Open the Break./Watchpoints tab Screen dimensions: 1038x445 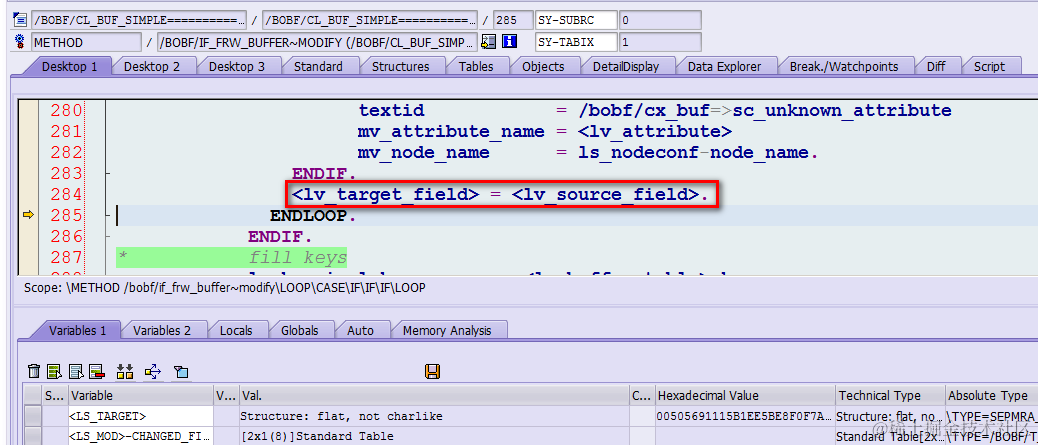click(844, 66)
